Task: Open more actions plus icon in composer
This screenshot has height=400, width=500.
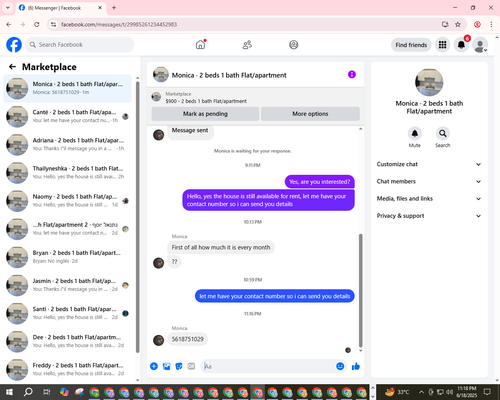Action: 154,366
